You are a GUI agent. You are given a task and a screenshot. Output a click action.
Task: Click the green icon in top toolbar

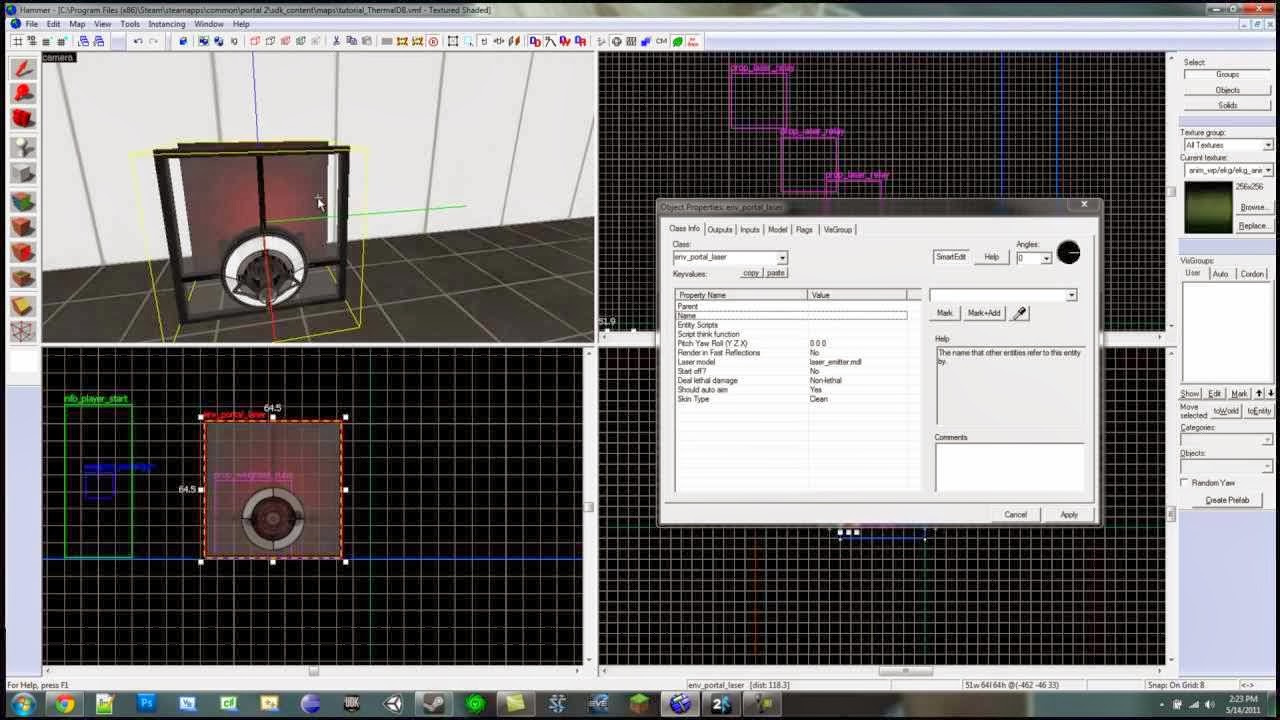click(677, 41)
